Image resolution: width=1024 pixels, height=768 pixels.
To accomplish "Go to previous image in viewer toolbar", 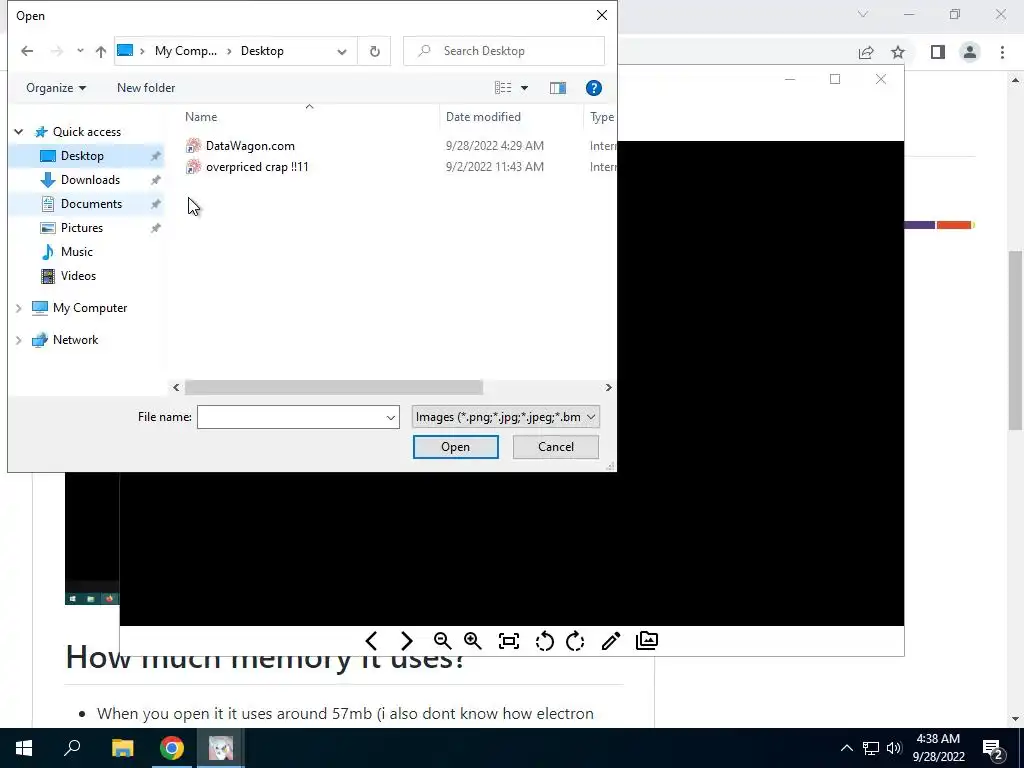I will click(x=371, y=641).
